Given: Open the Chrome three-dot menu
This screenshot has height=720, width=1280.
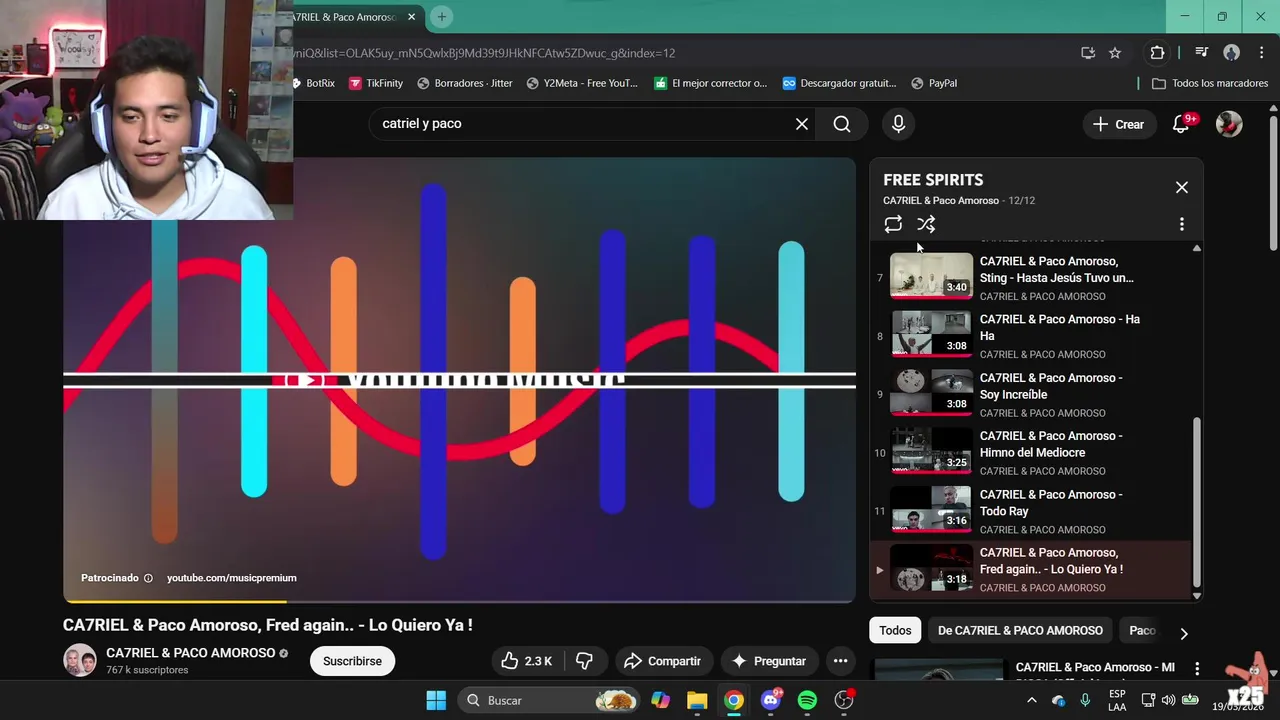Looking at the screenshot, I should pyautogui.click(x=1259, y=53).
